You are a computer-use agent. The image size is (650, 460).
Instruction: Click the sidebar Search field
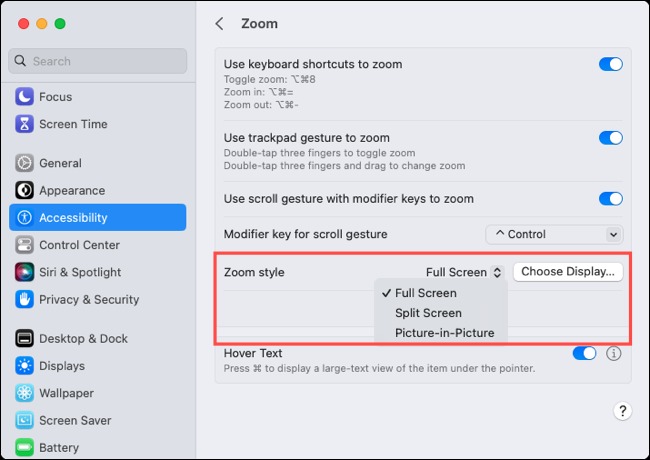pos(97,61)
